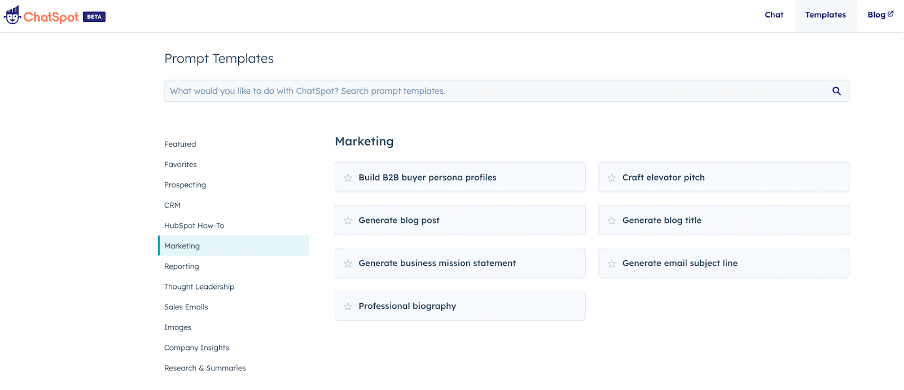Click the BETA badge
The width and height of the screenshot is (904, 390).
click(94, 17)
